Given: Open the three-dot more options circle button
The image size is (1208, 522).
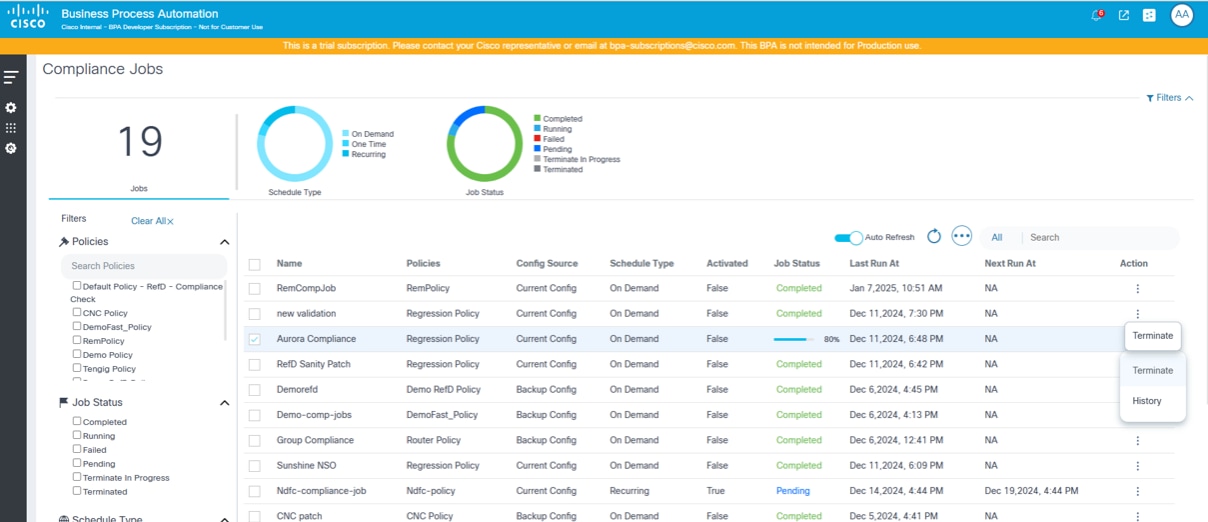Looking at the screenshot, I should click(962, 237).
